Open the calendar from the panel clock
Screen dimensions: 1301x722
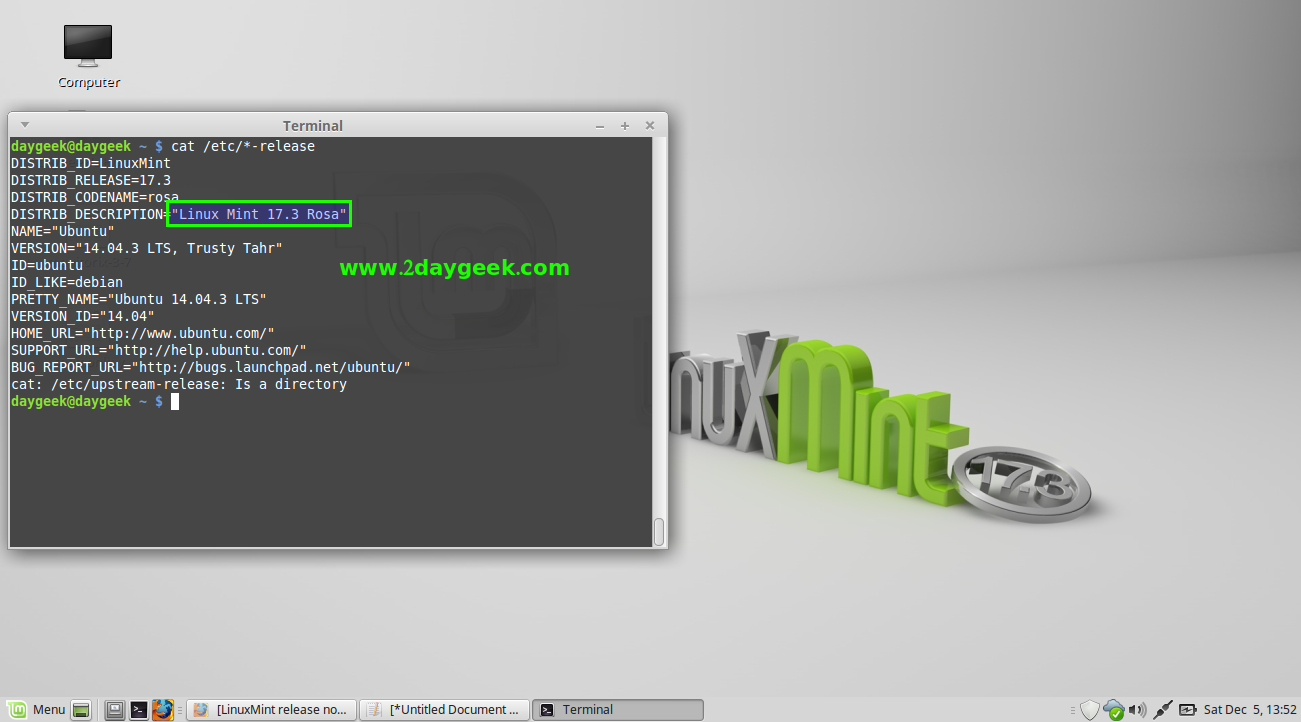[x=1247, y=710]
